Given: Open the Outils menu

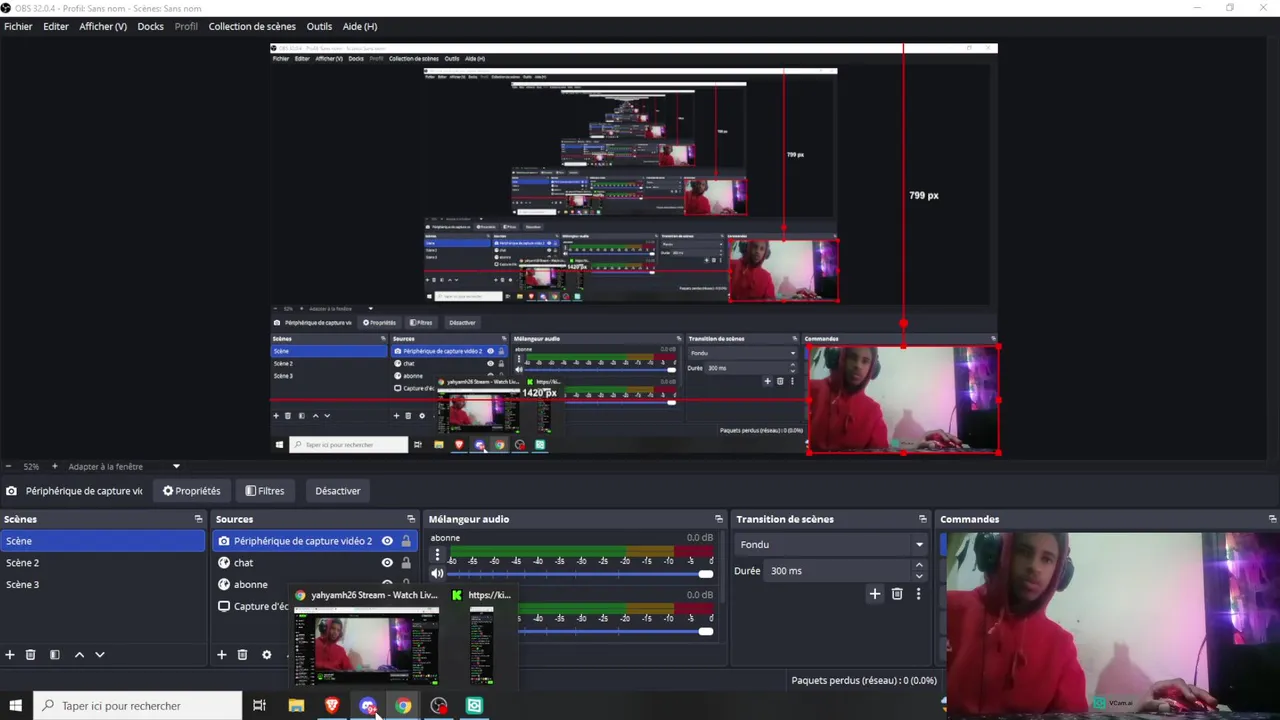Looking at the screenshot, I should [x=319, y=26].
